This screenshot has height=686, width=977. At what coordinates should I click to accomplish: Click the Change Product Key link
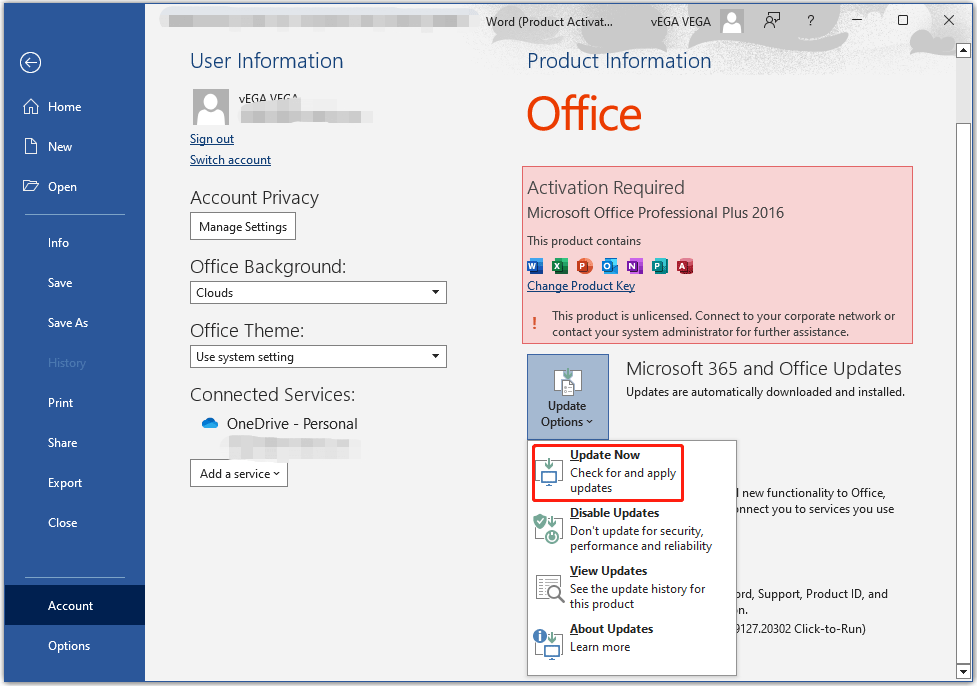[x=581, y=285]
